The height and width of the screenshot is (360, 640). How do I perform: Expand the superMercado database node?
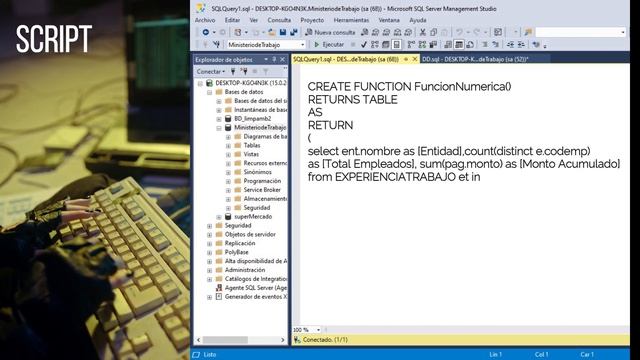point(219,217)
